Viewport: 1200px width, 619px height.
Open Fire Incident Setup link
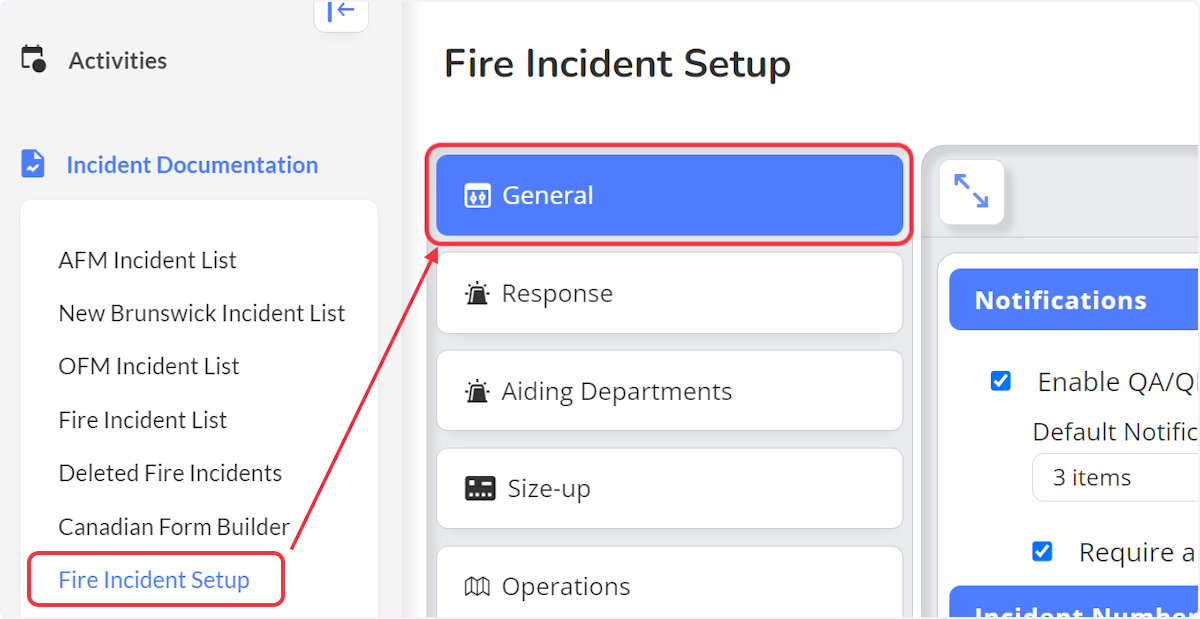(155, 580)
